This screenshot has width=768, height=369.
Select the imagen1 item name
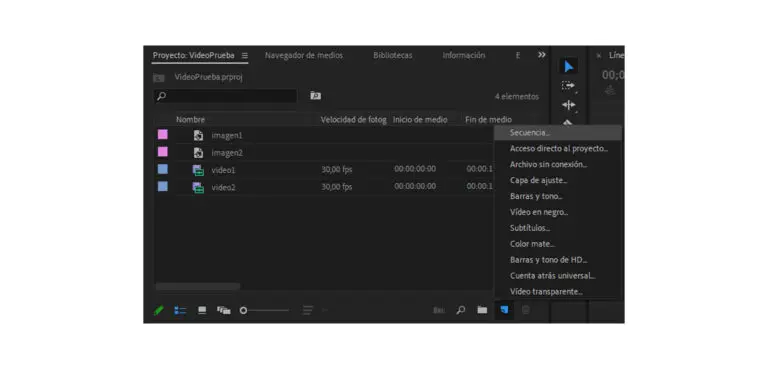[227, 136]
